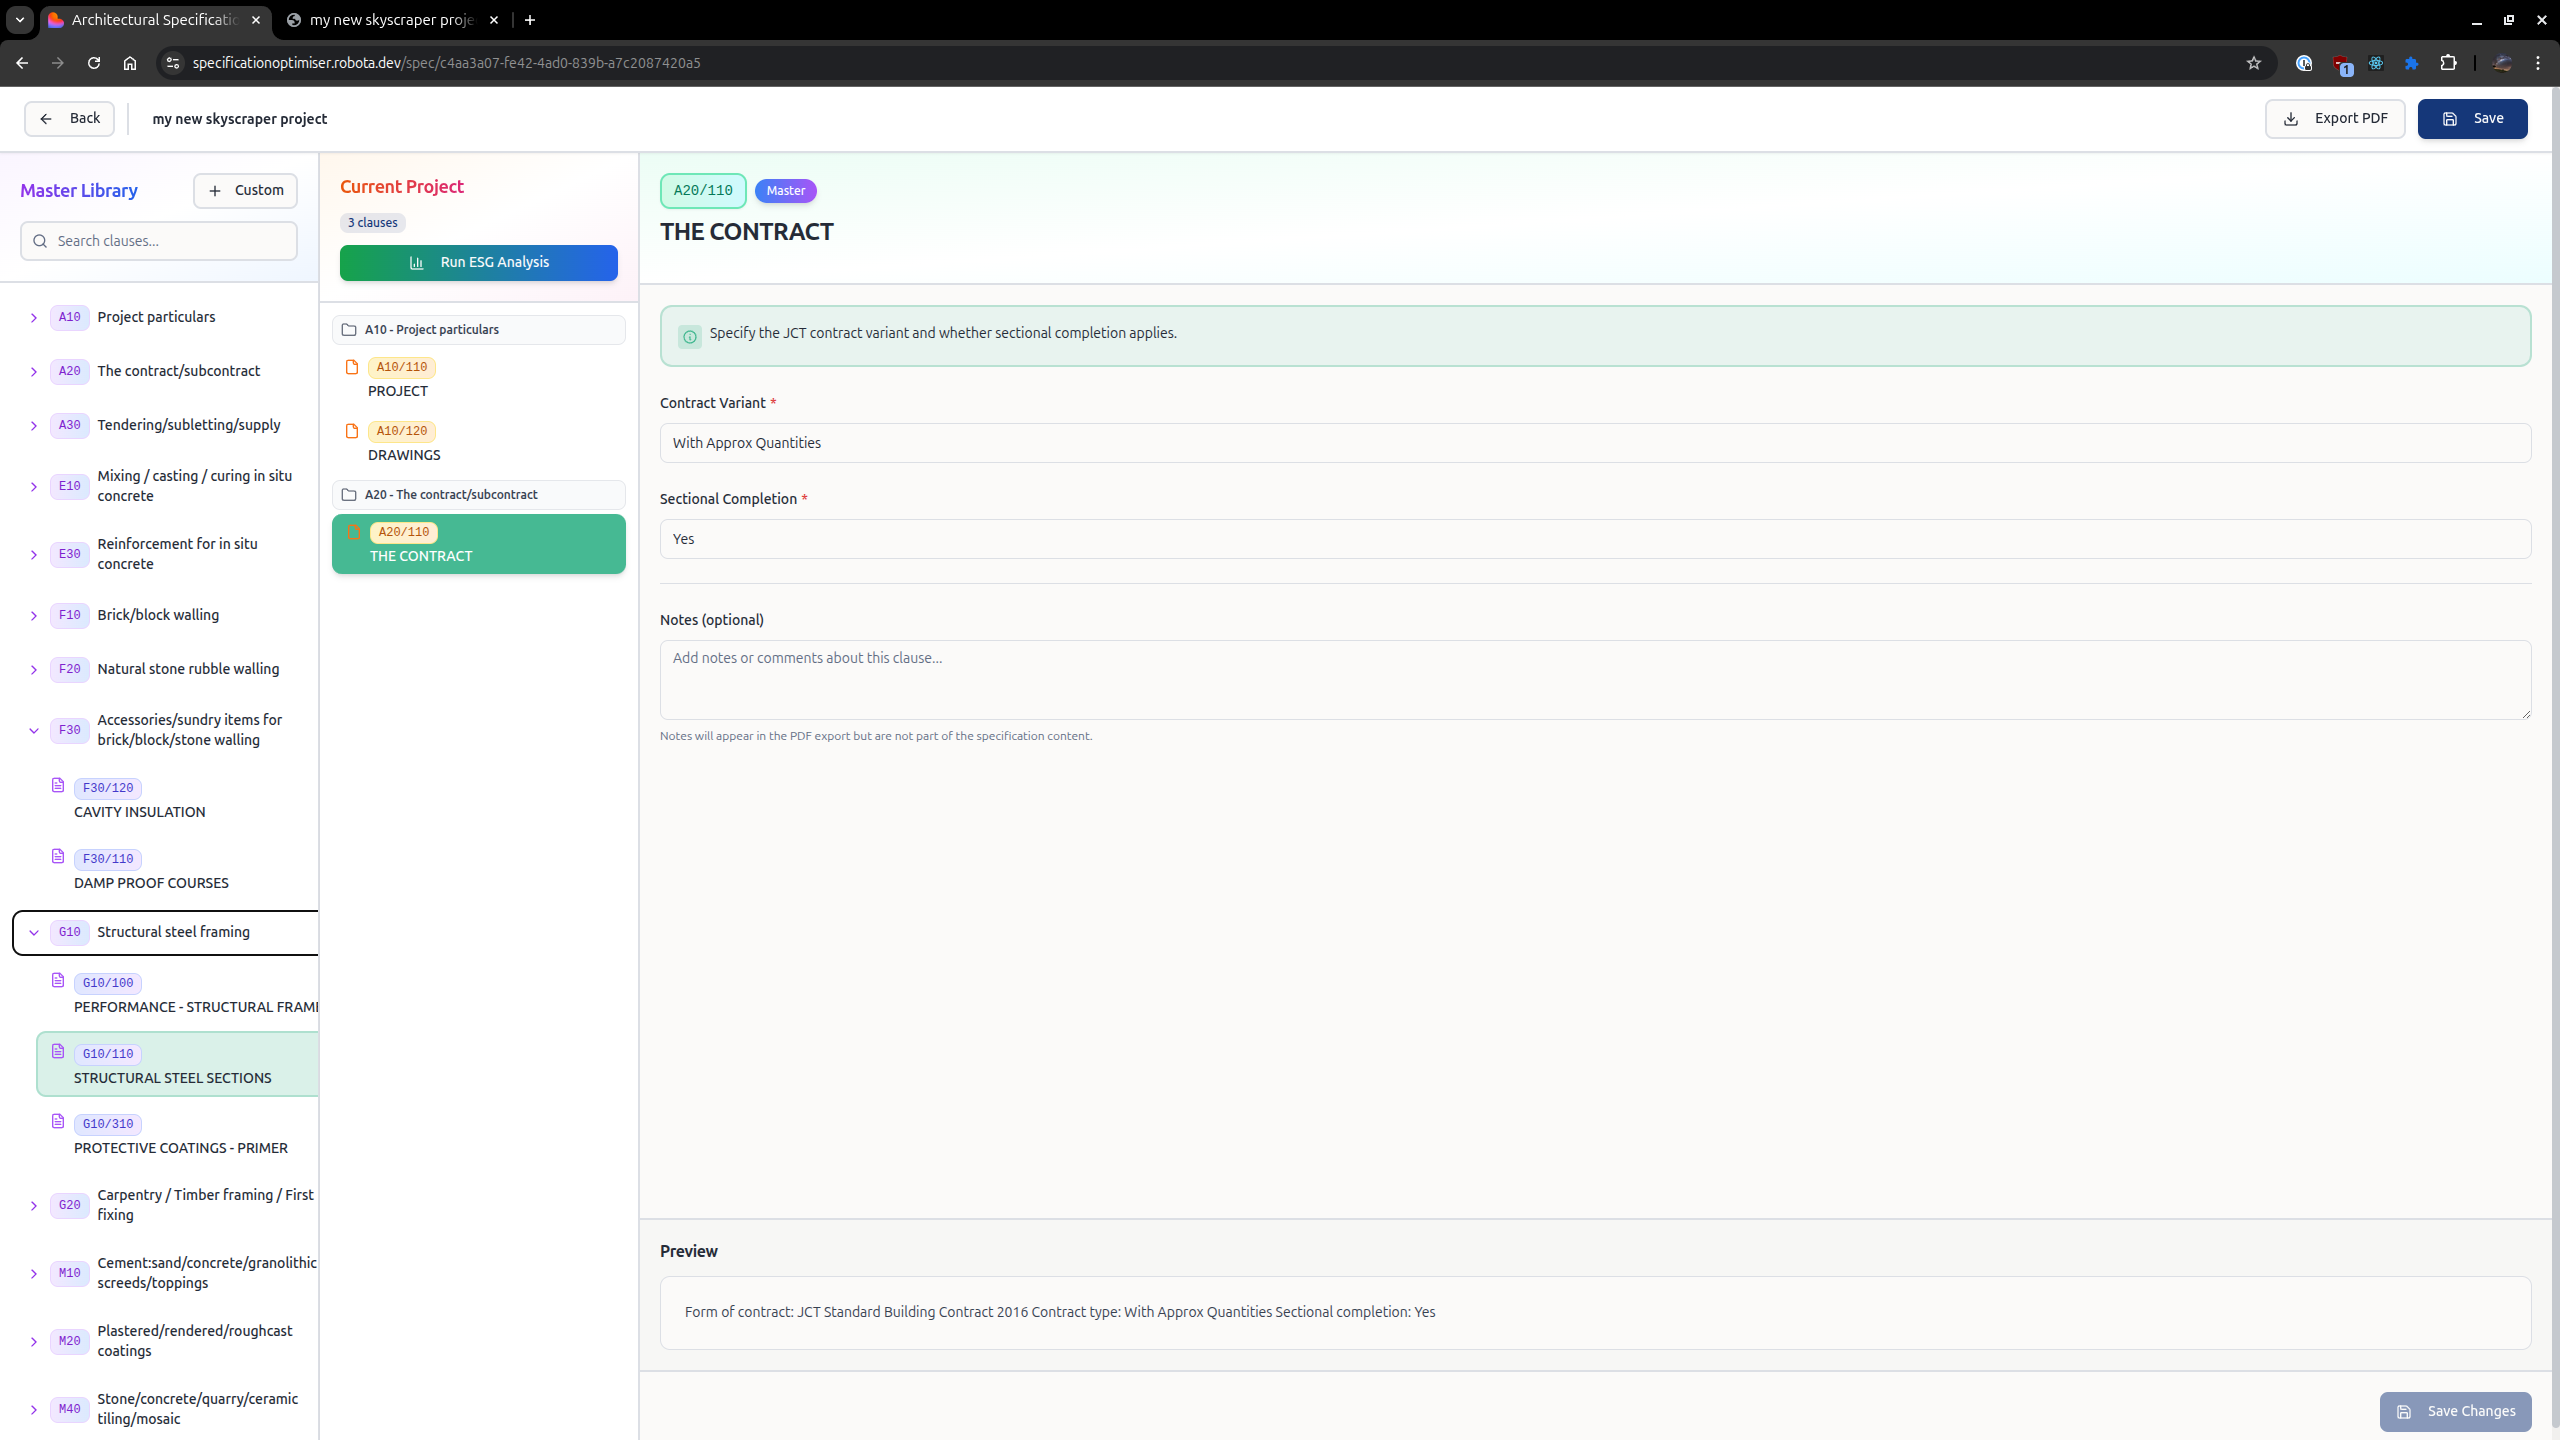Open the browser extensions puzzle icon

2448,63
